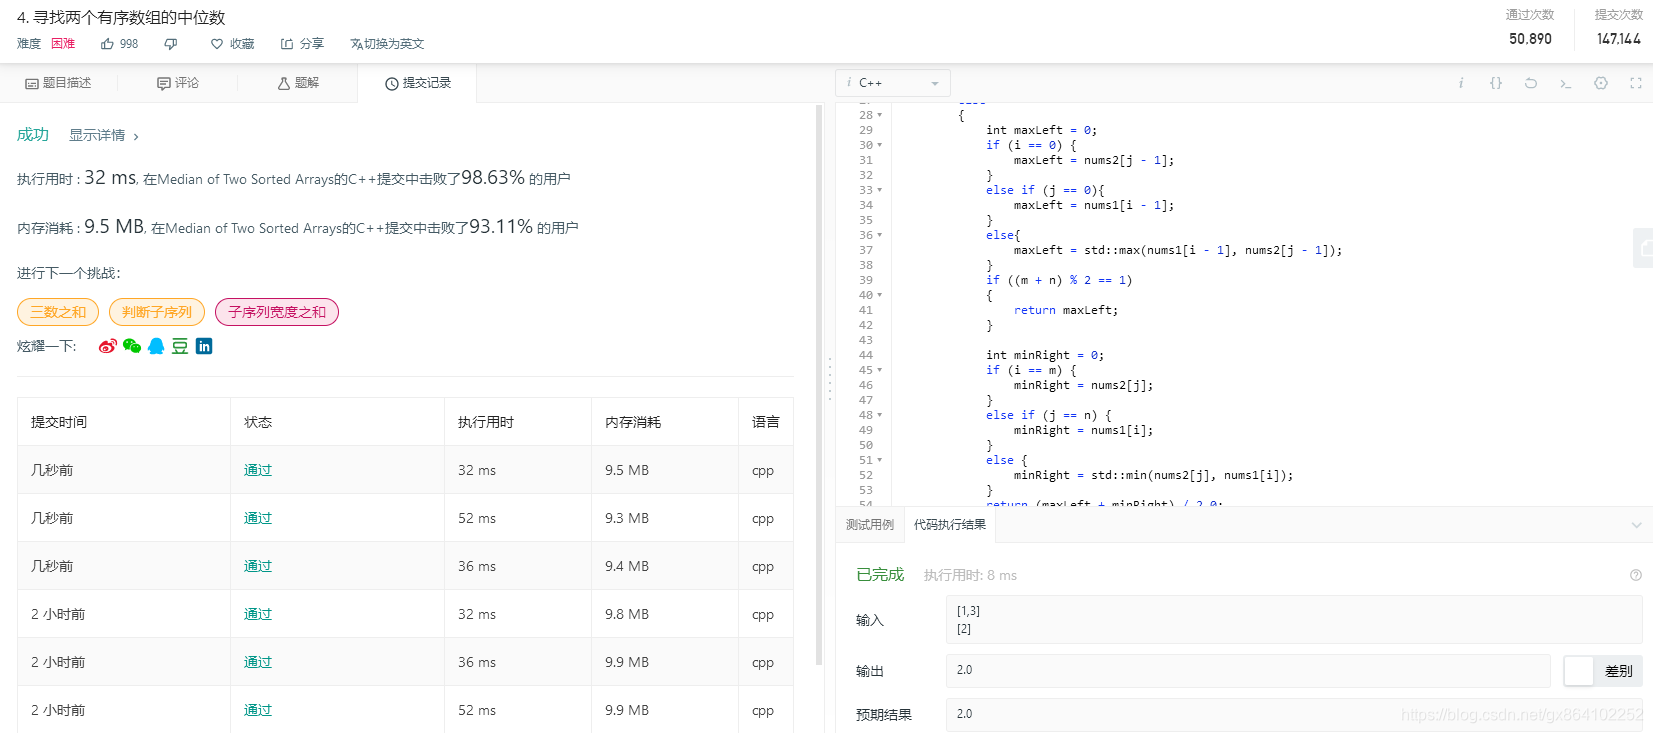Click the left panel vertical scrollbar
The height and width of the screenshot is (733, 1653).
pyautogui.click(x=819, y=385)
